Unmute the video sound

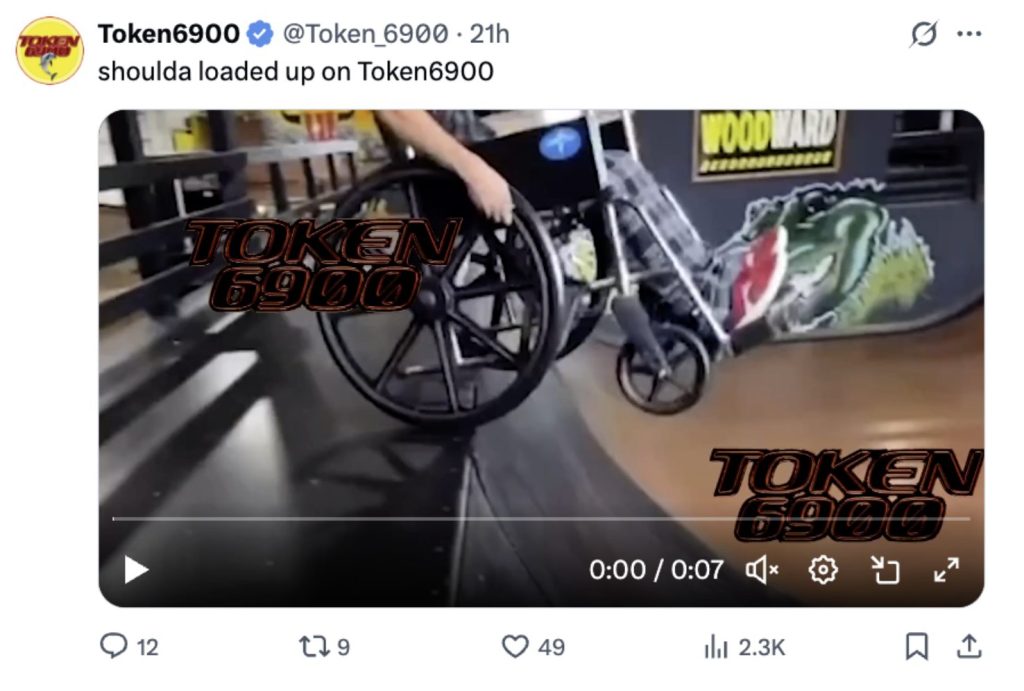[x=762, y=570]
